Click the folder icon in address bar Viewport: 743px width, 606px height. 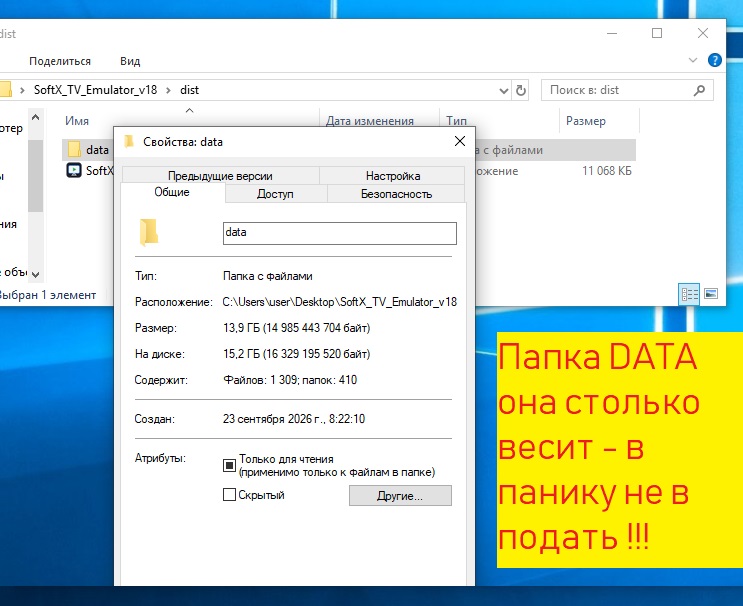(6, 90)
